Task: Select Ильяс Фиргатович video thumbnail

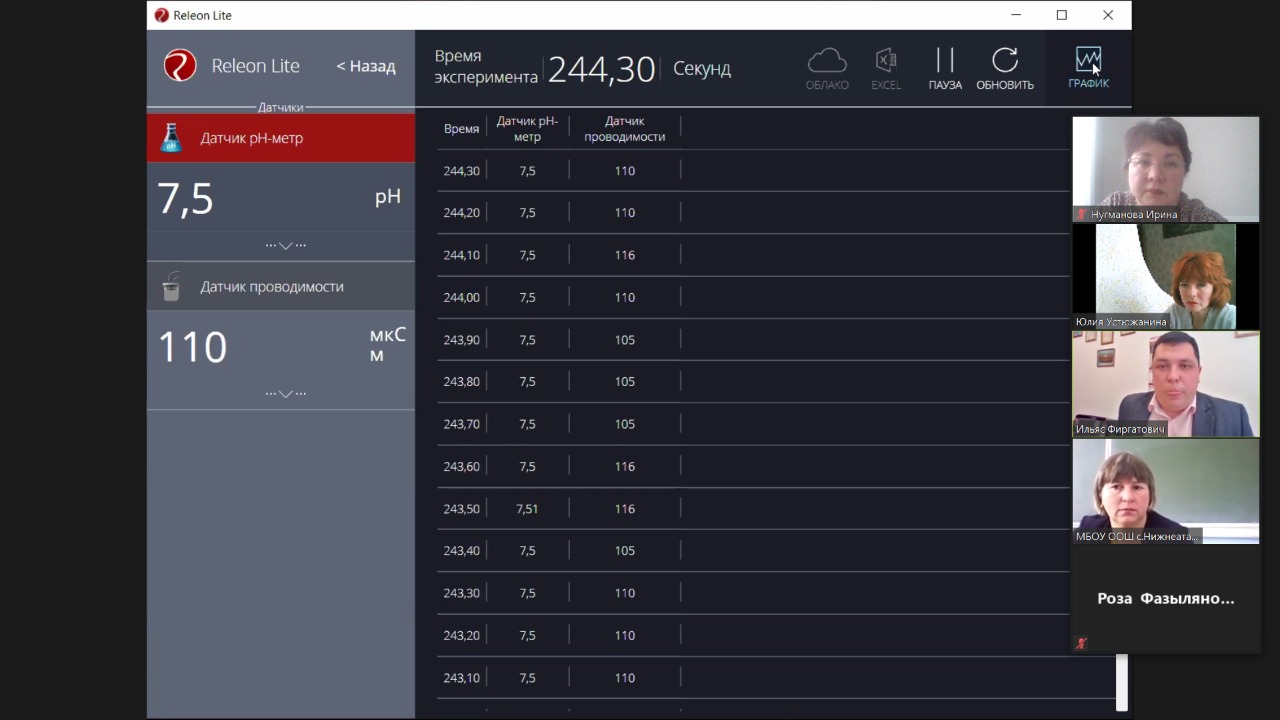Action: pyautogui.click(x=1165, y=384)
